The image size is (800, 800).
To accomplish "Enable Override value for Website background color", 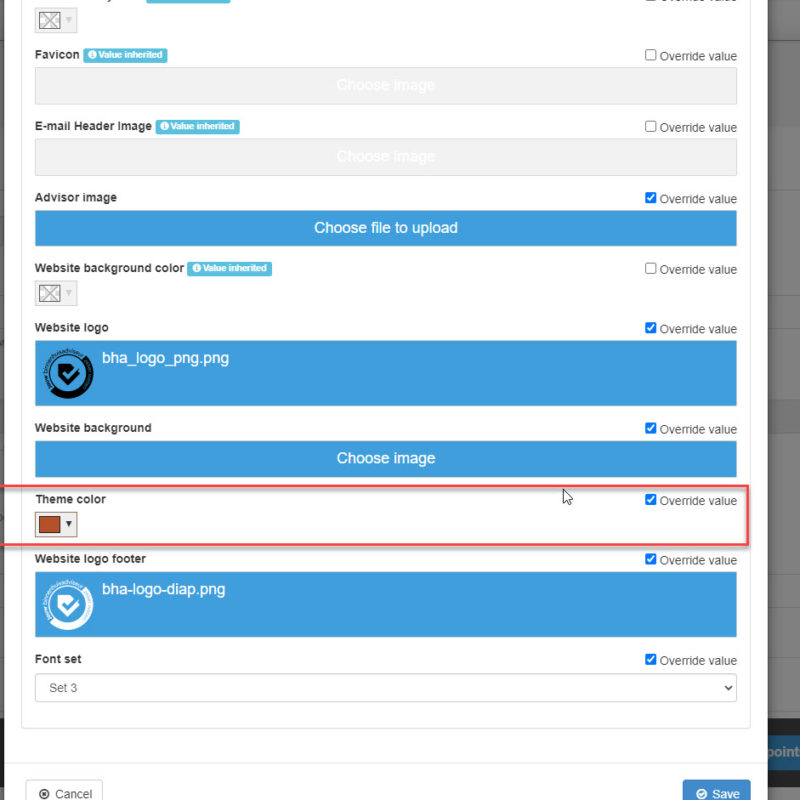I will point(651,269).
